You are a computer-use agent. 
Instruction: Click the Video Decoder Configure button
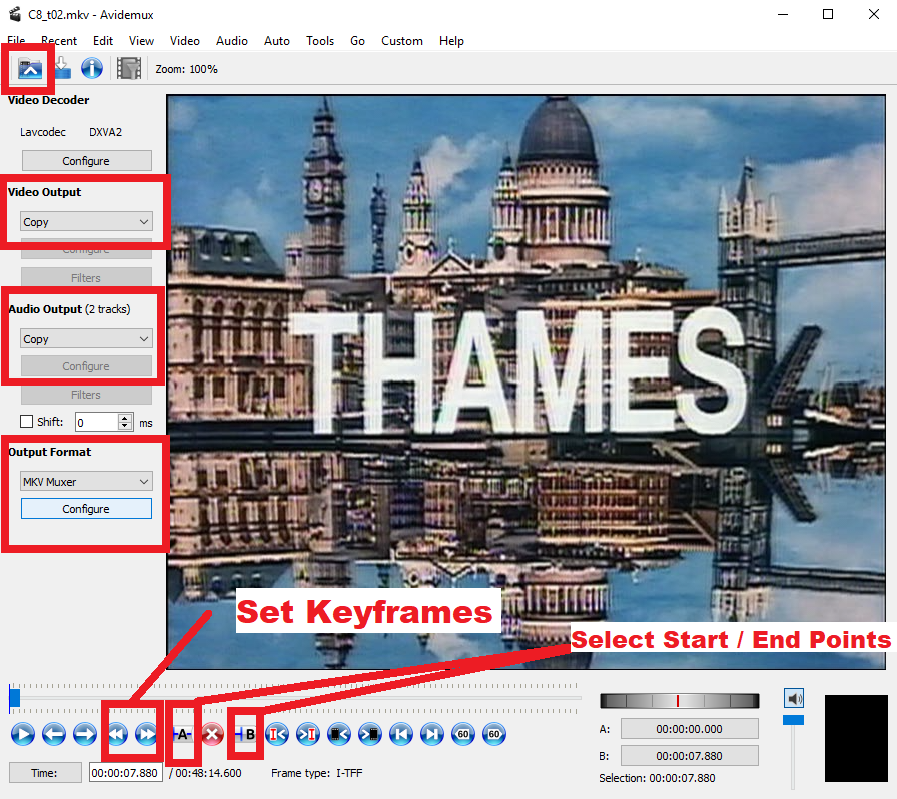86,161
